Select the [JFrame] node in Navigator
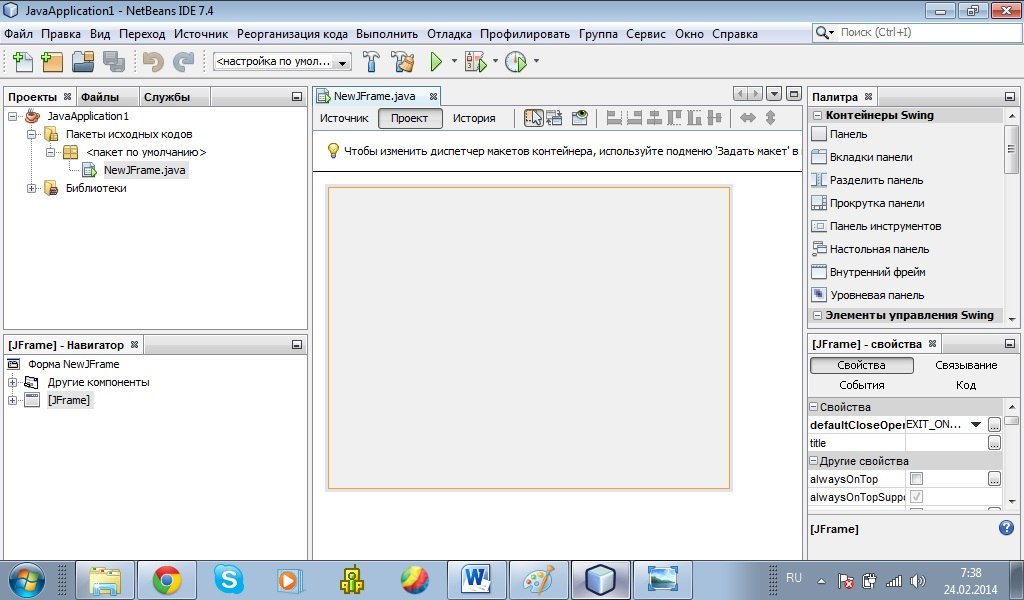 point(69,400)
